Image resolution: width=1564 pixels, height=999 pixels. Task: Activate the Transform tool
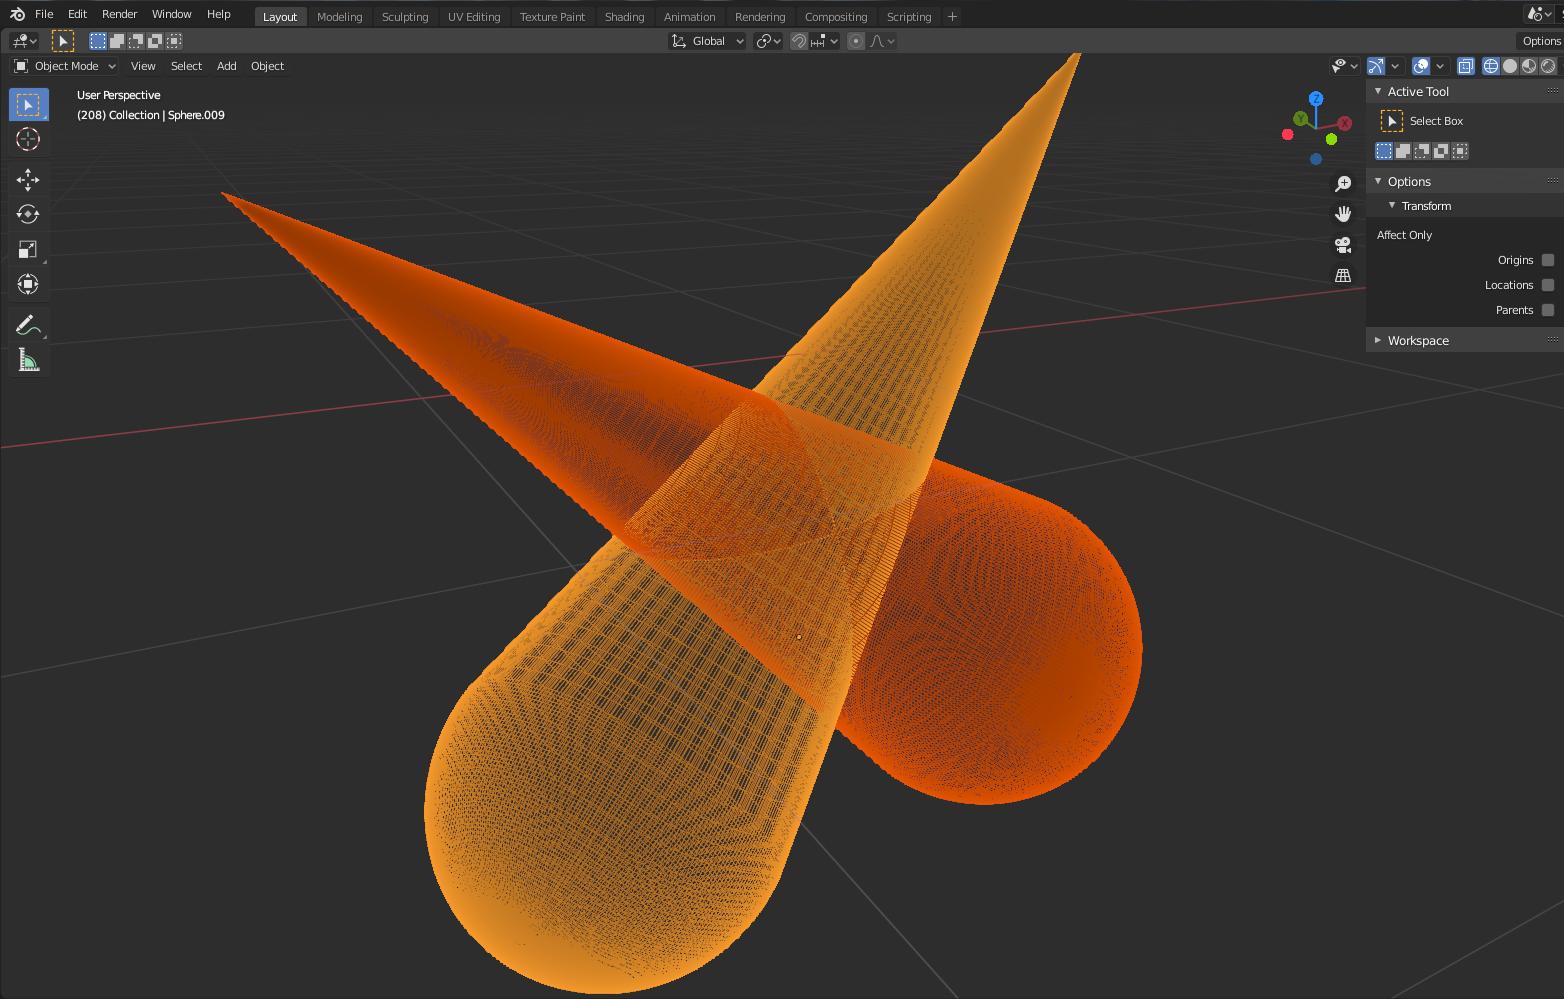coord(28,284)
